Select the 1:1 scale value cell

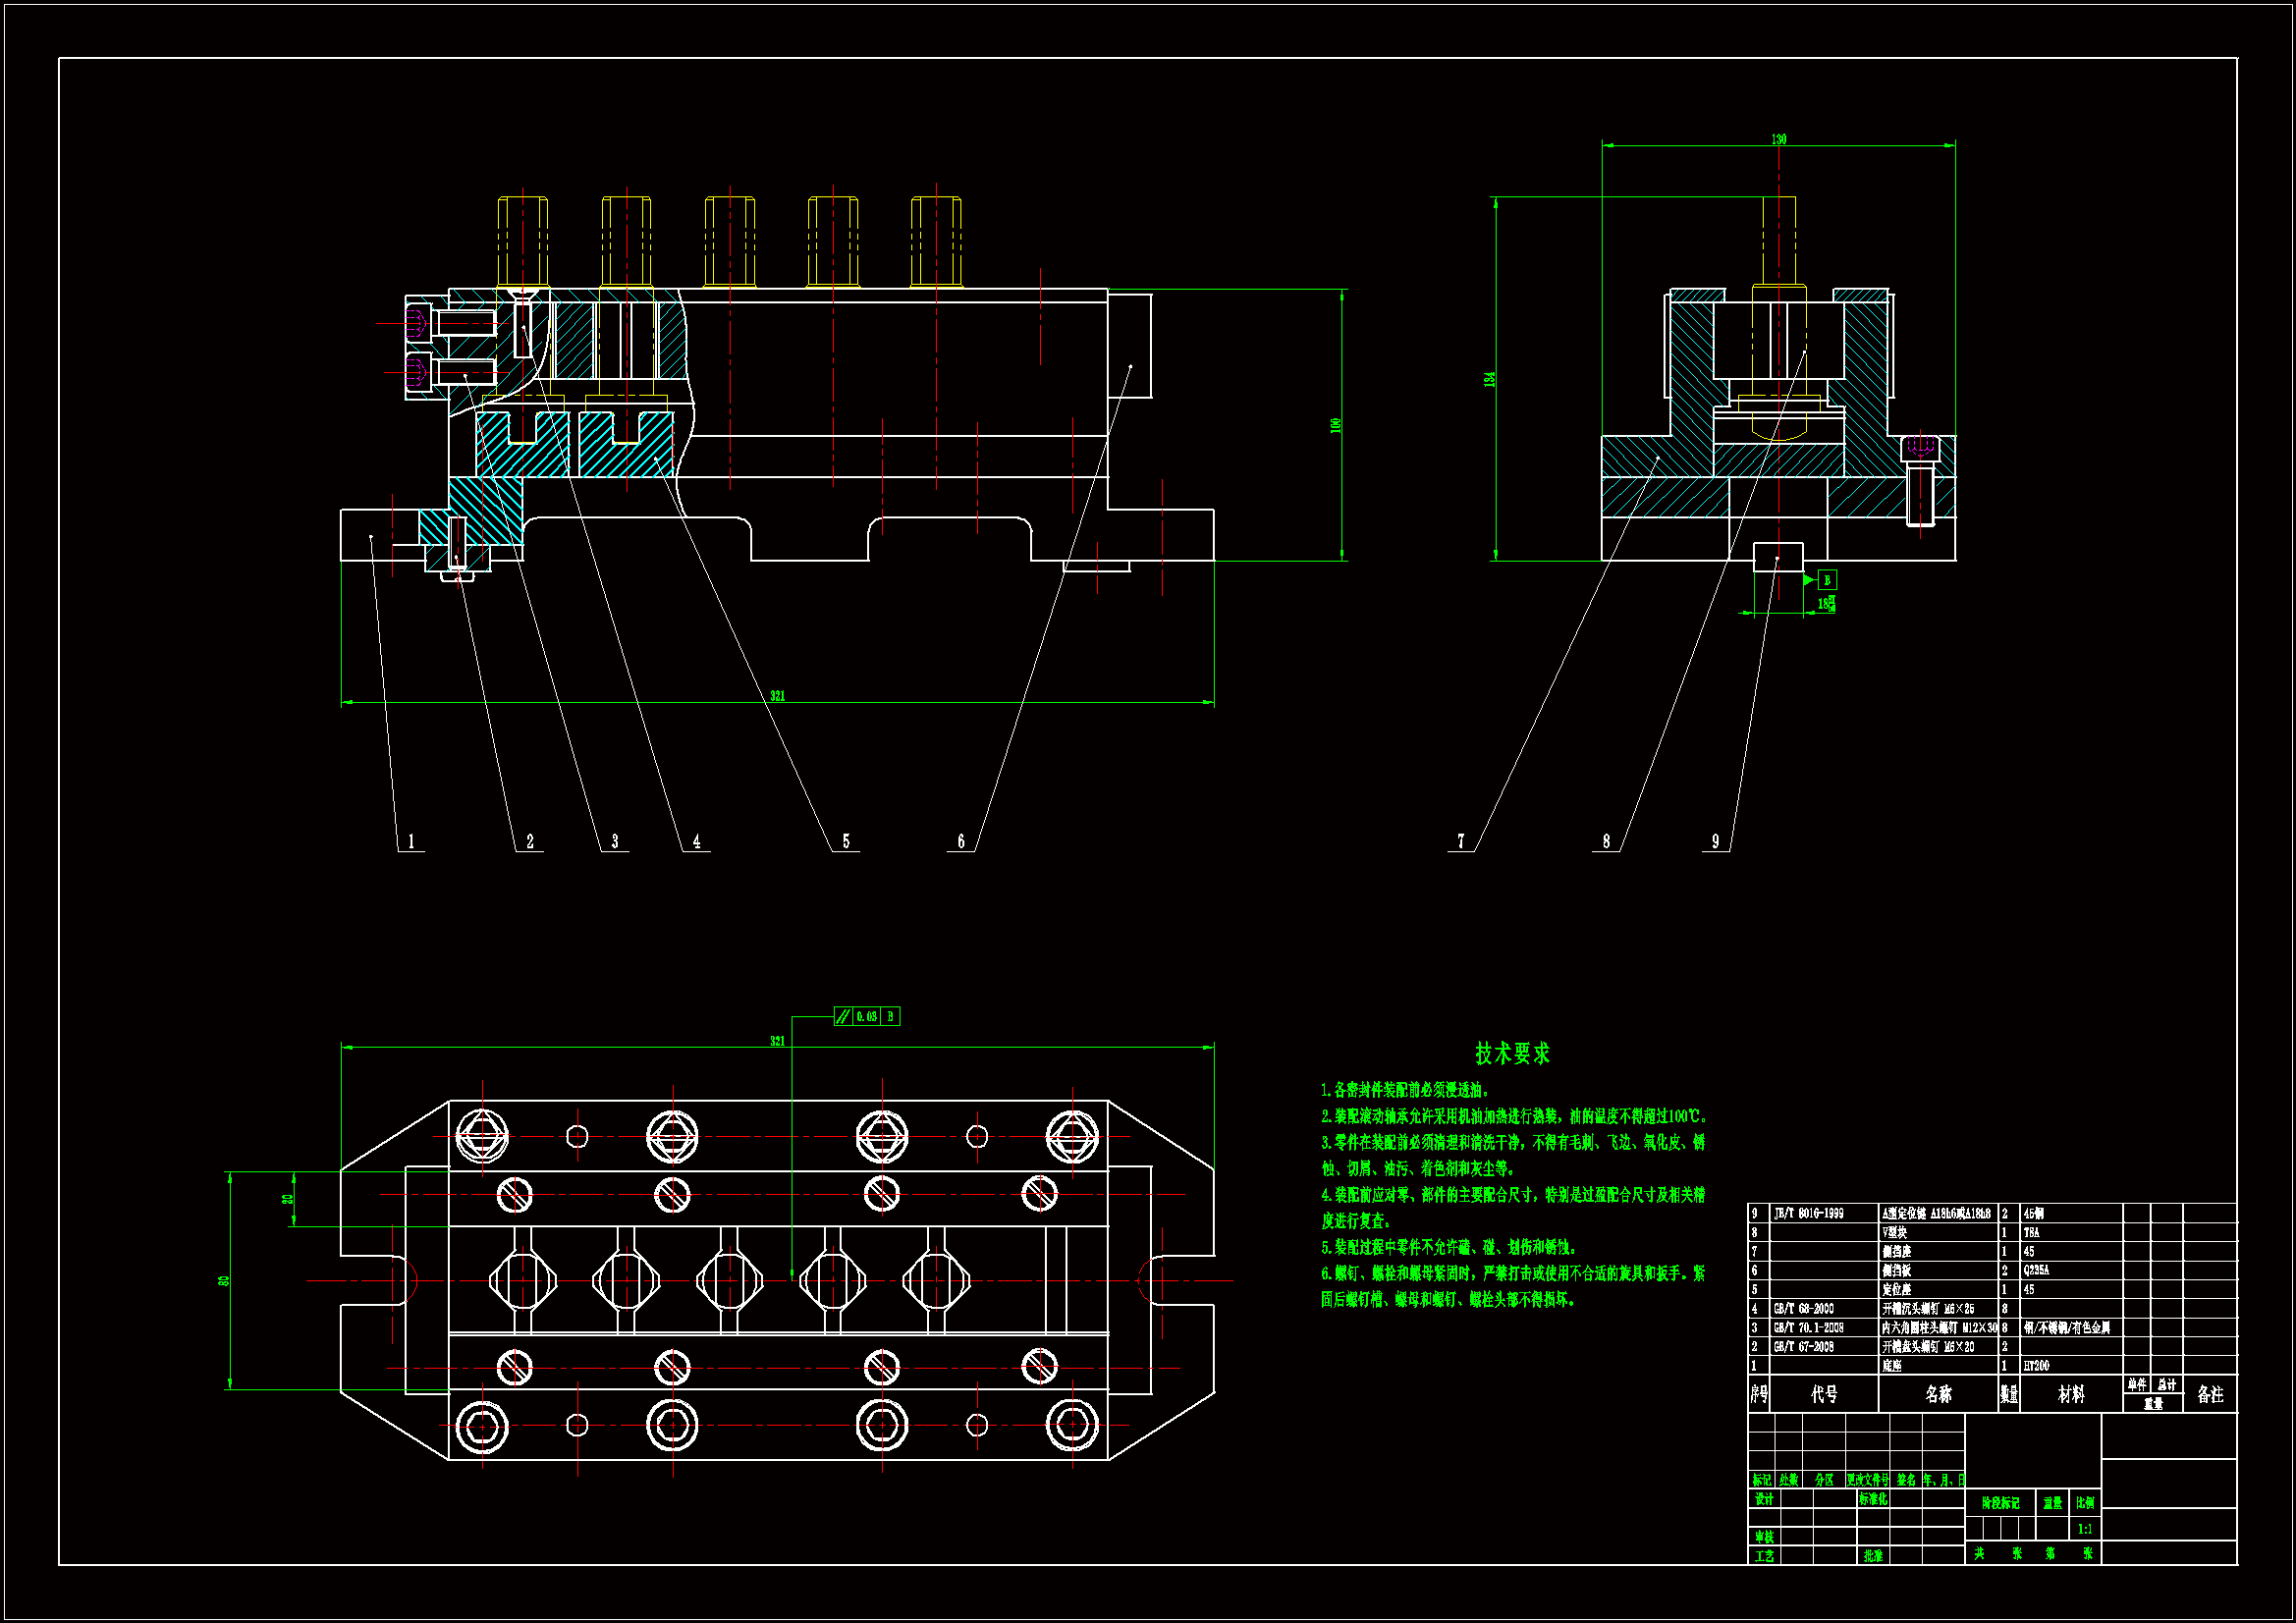(x=2085, y=1529)
